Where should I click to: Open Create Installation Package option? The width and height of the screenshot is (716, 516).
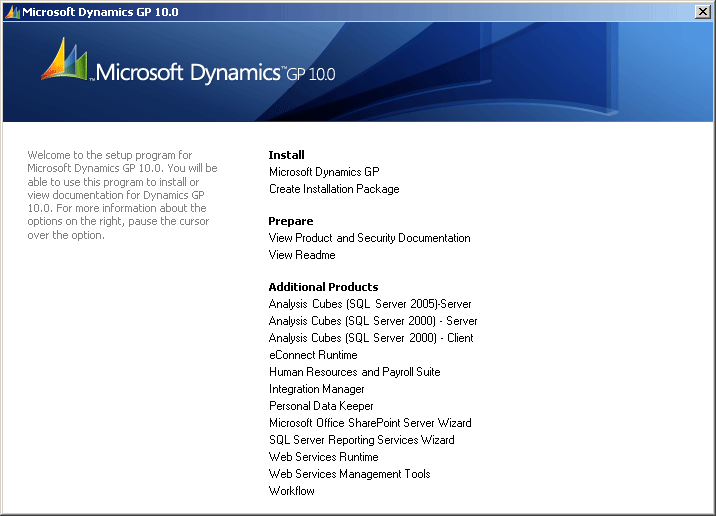(x=334, y=189)
